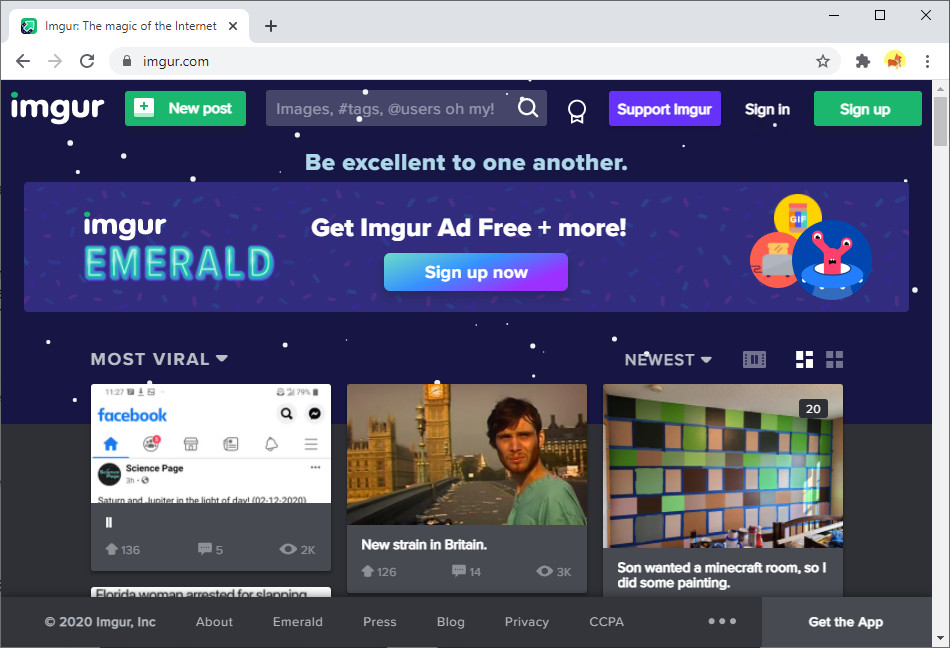The image size is (950, 648).
Task: Click Sign in
Action: [x=767, y=109]
